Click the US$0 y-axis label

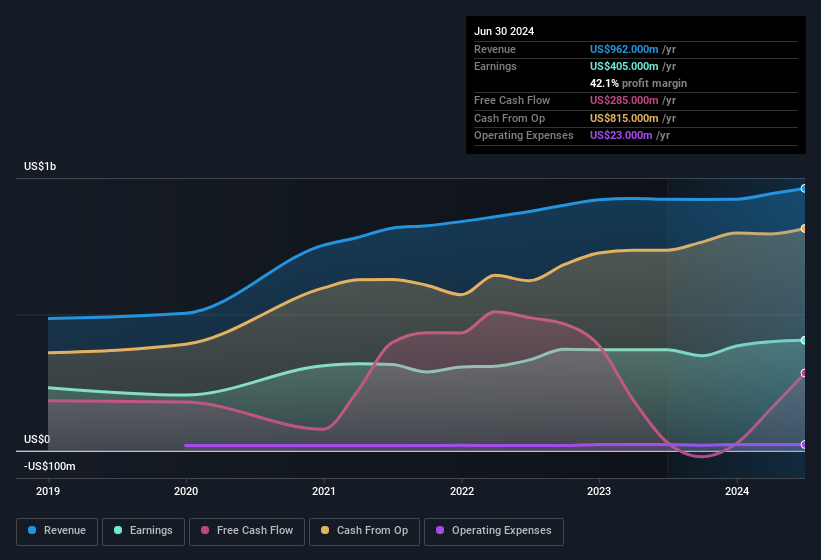coord(37,439)
